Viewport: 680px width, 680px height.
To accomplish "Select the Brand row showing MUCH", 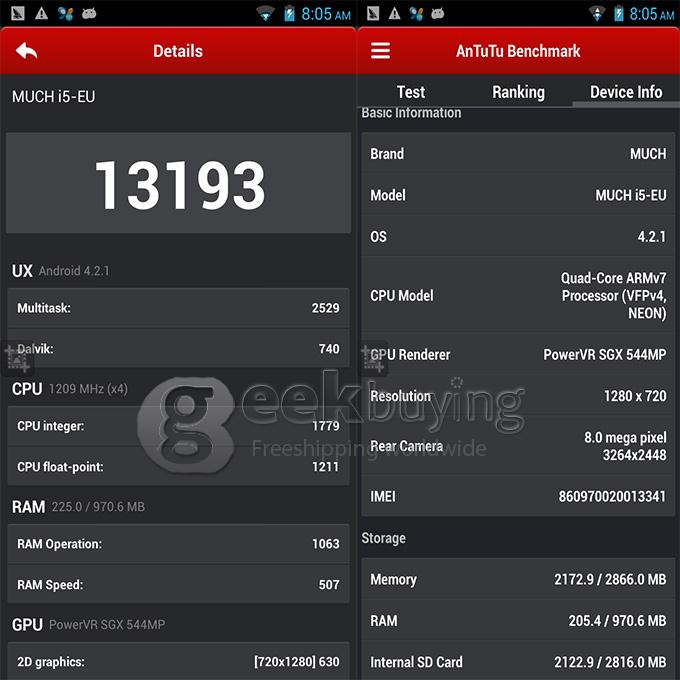I will (x=518, y=154).
